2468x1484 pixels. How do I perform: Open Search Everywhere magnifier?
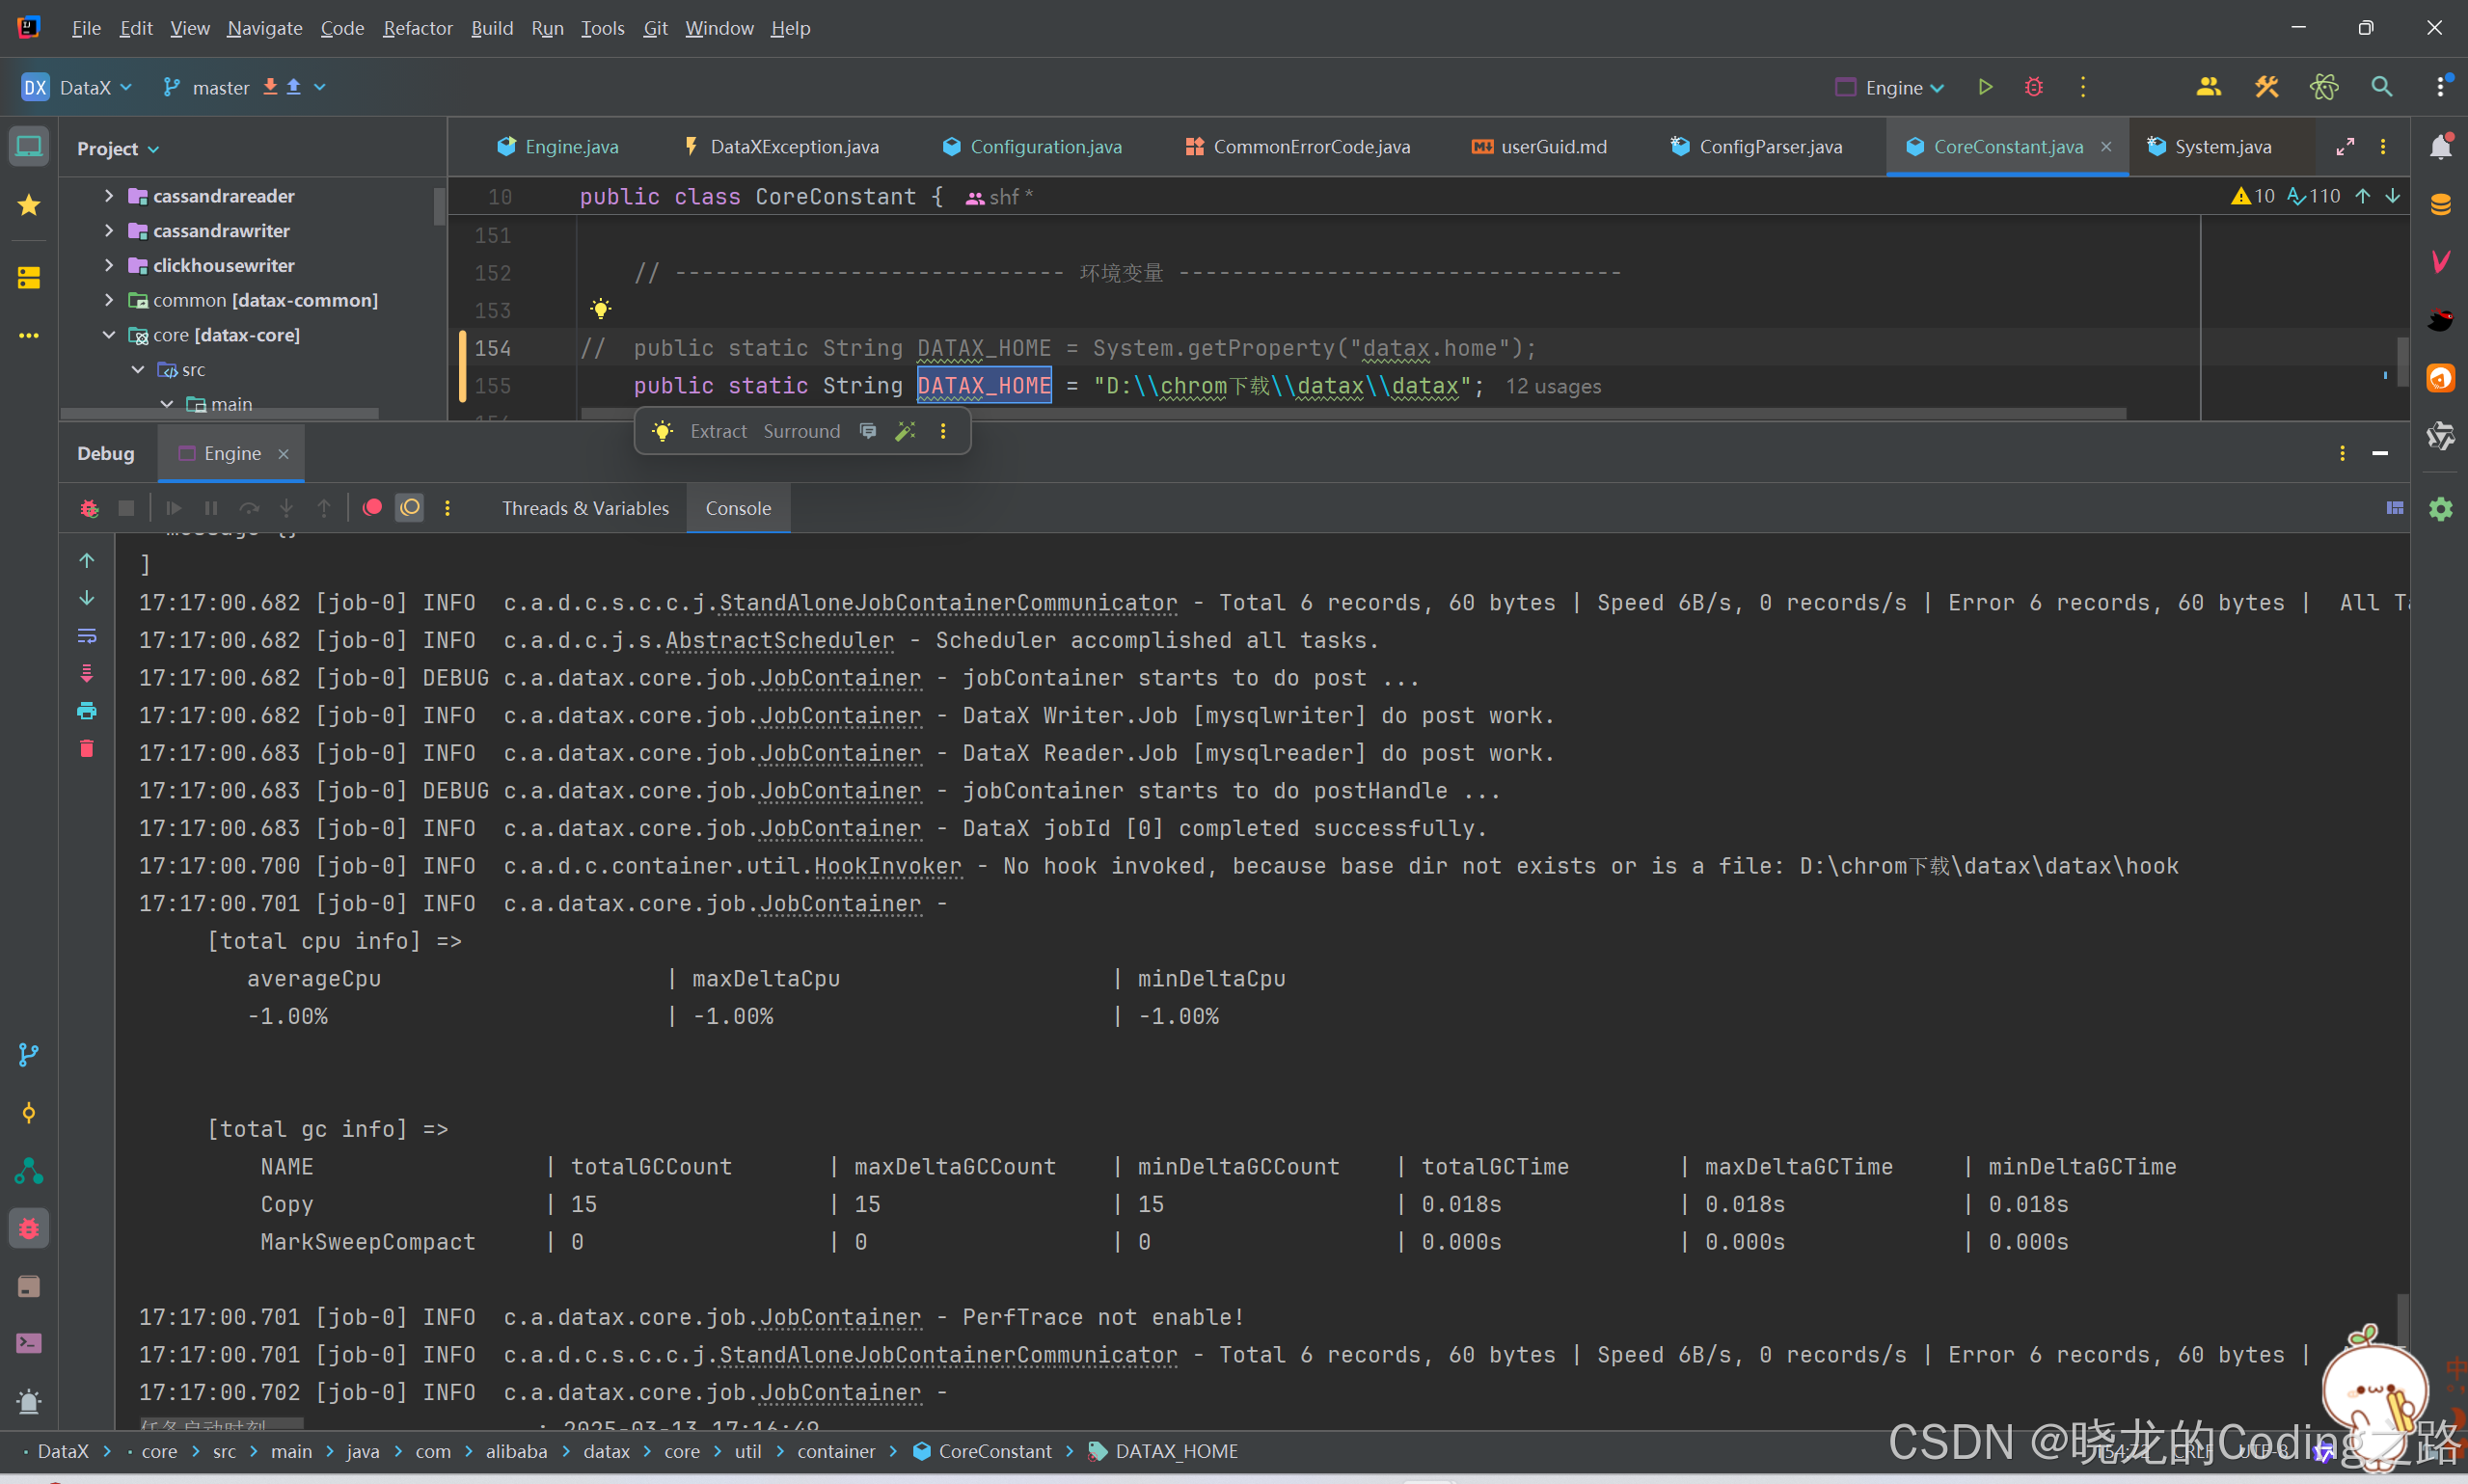coord(2382,87)
